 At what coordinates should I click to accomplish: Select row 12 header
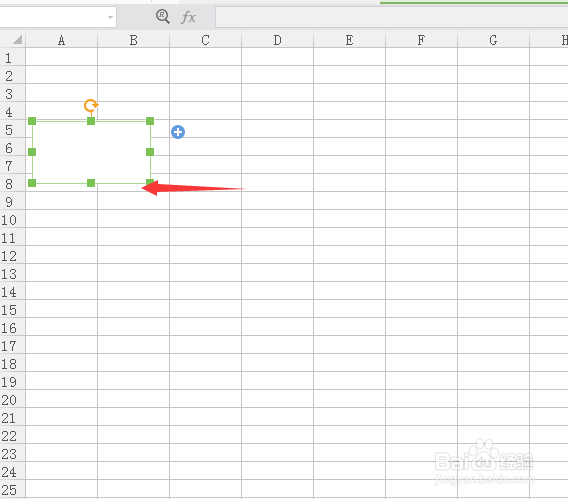click(12, 255)
